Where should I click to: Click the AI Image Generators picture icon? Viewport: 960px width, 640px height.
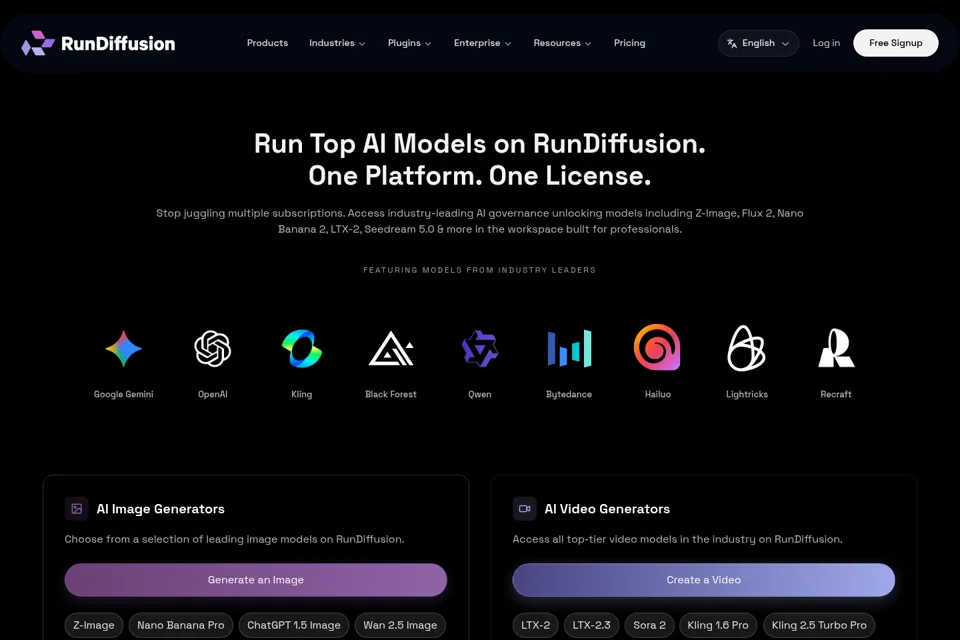(x=77, y=508)
